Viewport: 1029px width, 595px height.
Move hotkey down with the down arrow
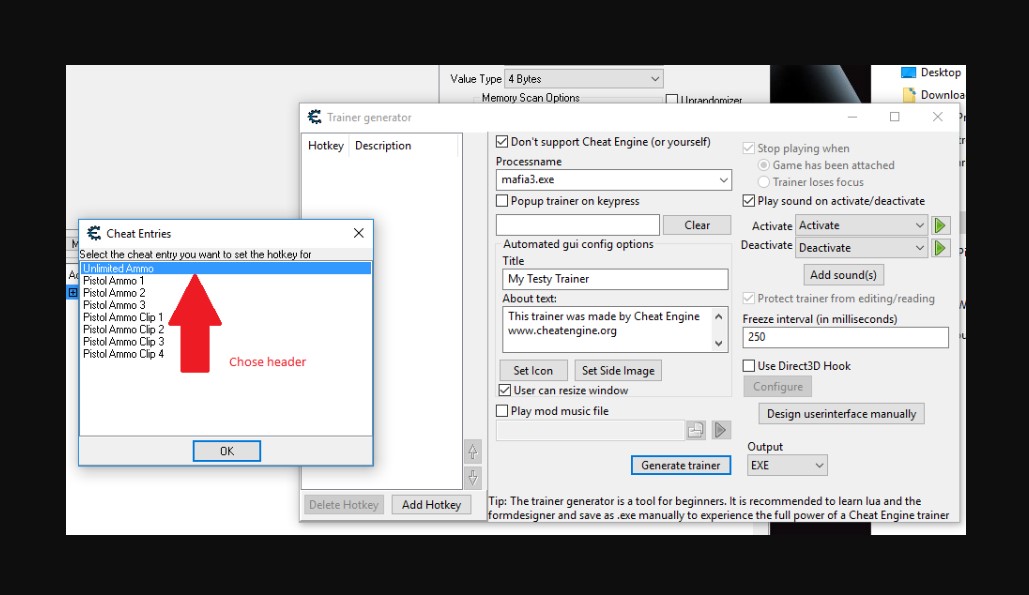[x=472, y=477]
